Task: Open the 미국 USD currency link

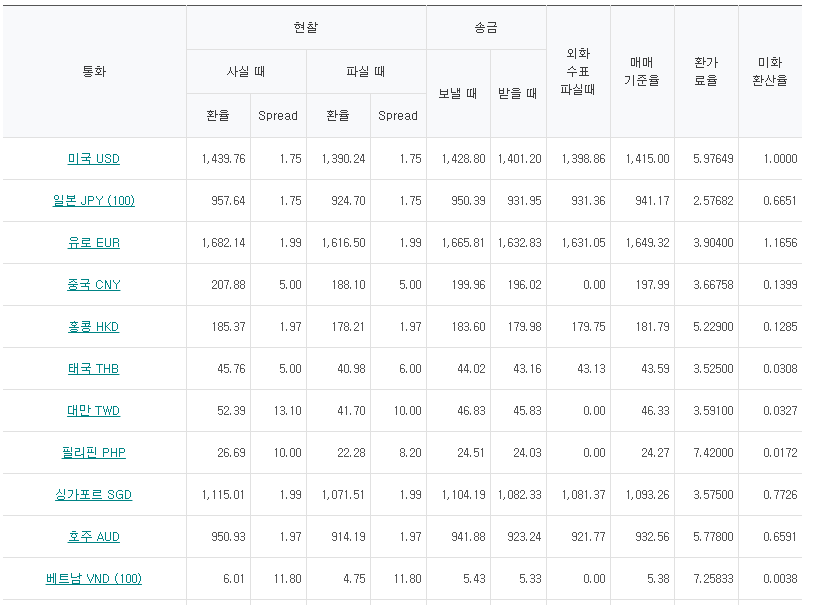Action: click(x=93, y=159)
